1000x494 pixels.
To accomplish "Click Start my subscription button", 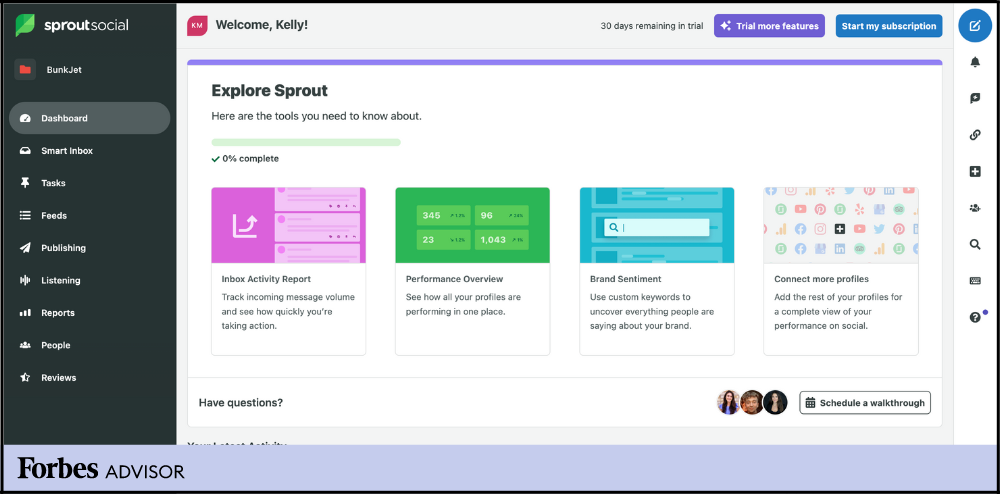I will pyautogui.click(x=888, y=26).
